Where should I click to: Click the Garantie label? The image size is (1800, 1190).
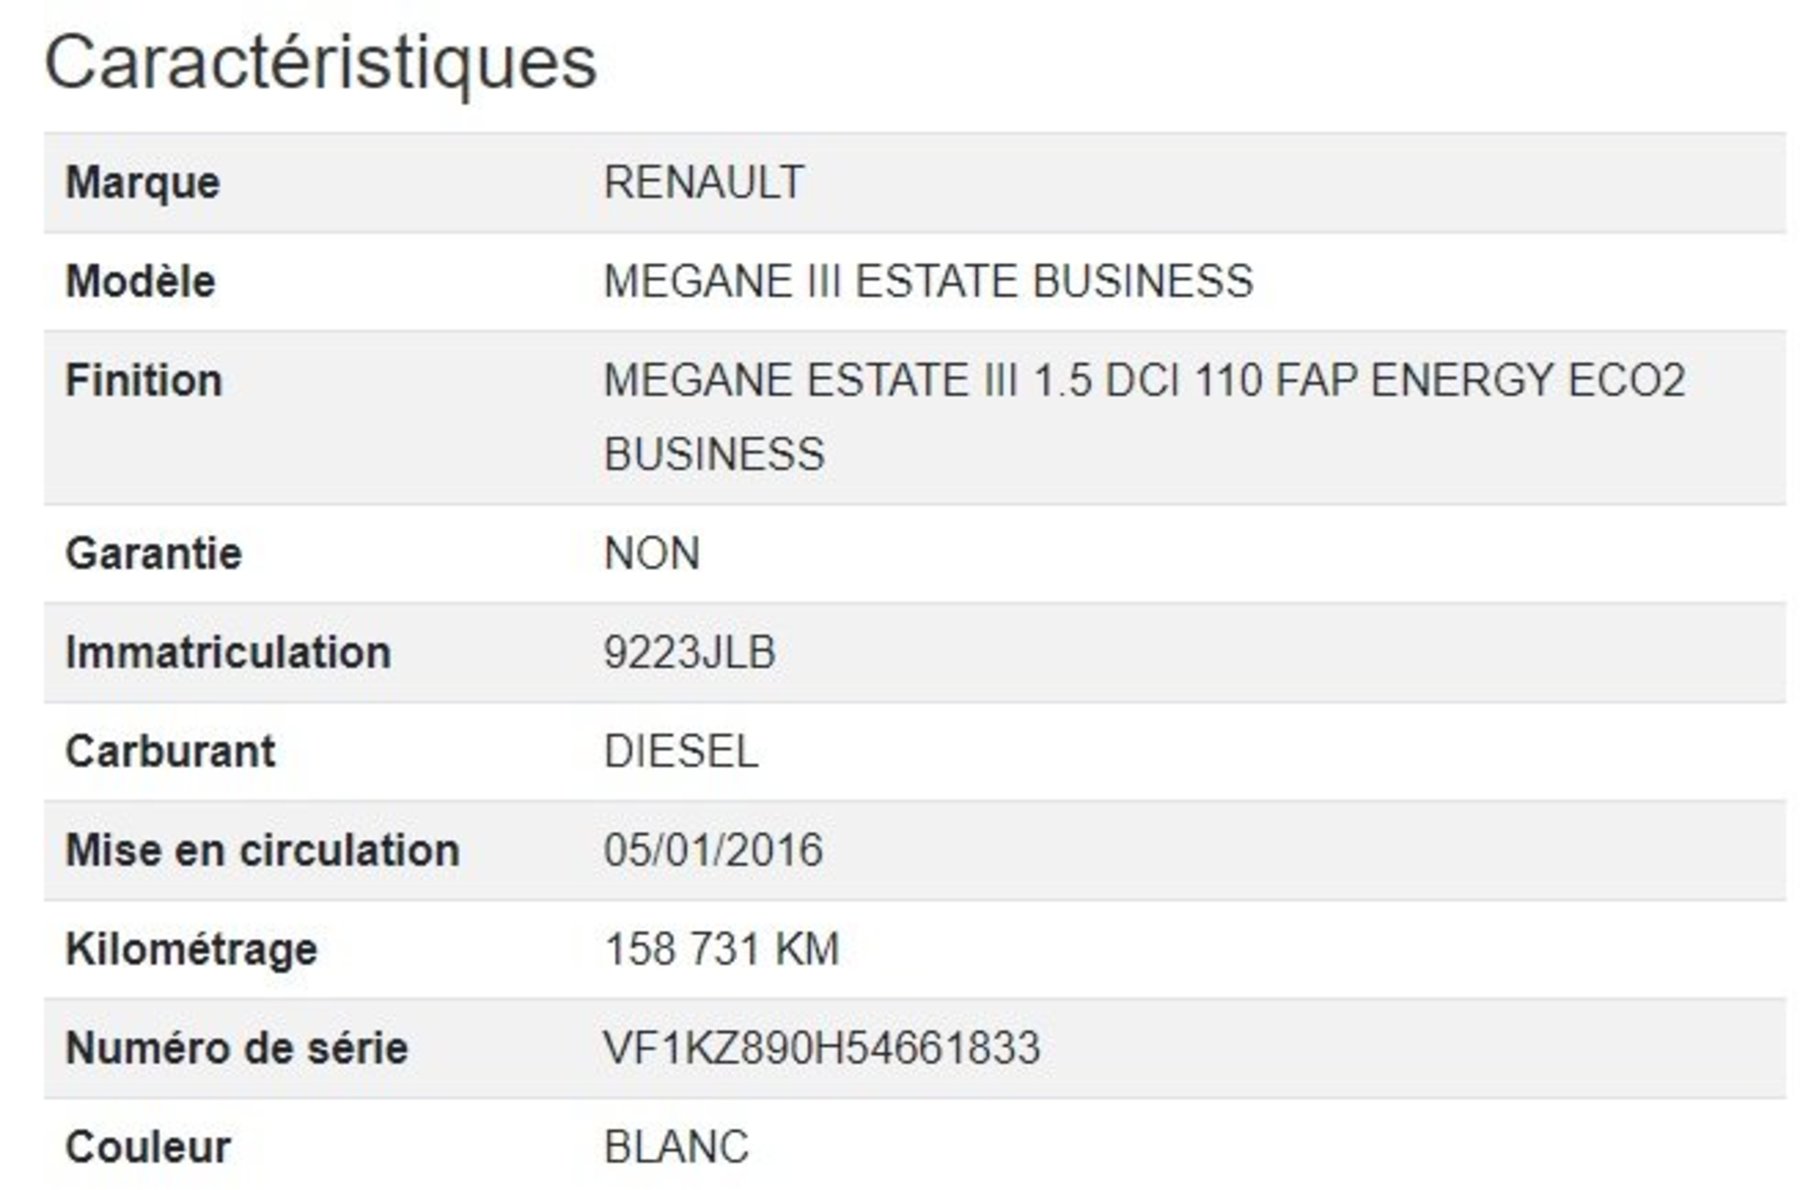[x=153, y=554]
